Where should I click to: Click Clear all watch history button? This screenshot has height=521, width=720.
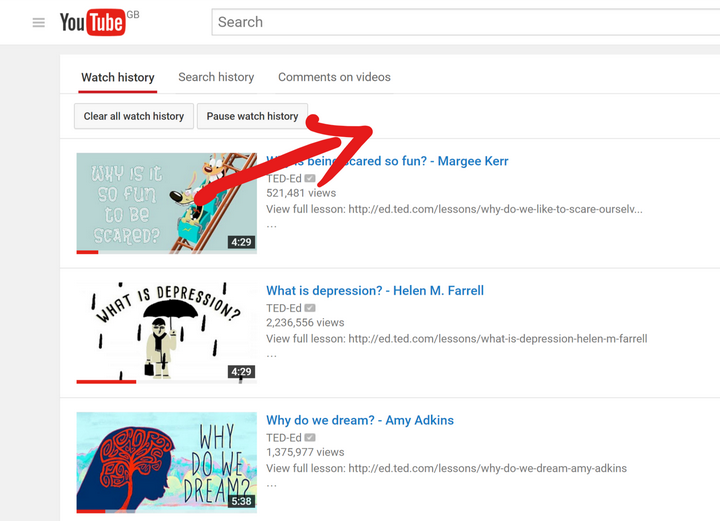point(134,116)
